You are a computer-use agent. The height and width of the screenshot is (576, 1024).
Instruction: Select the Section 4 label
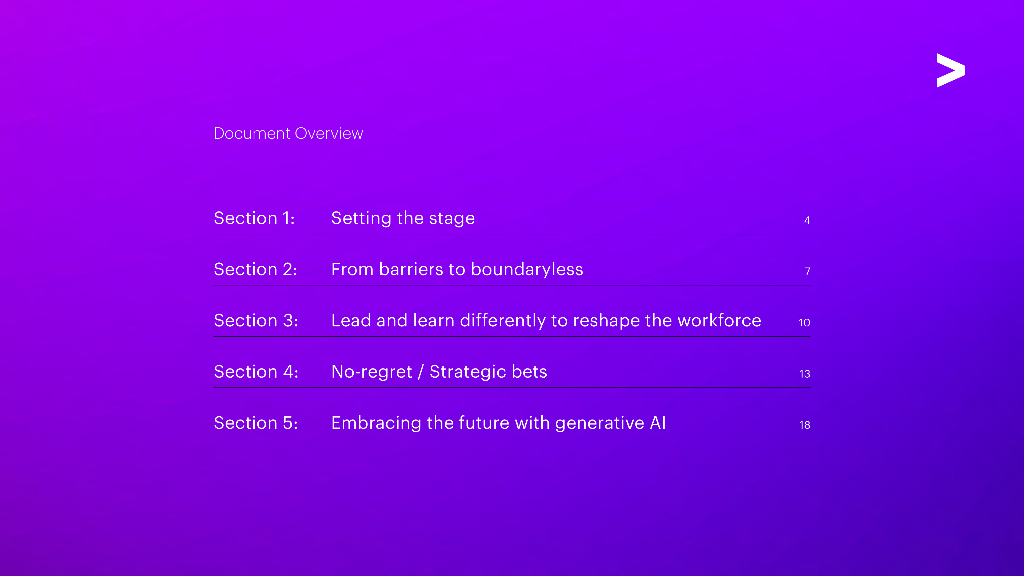coord(255,372)
